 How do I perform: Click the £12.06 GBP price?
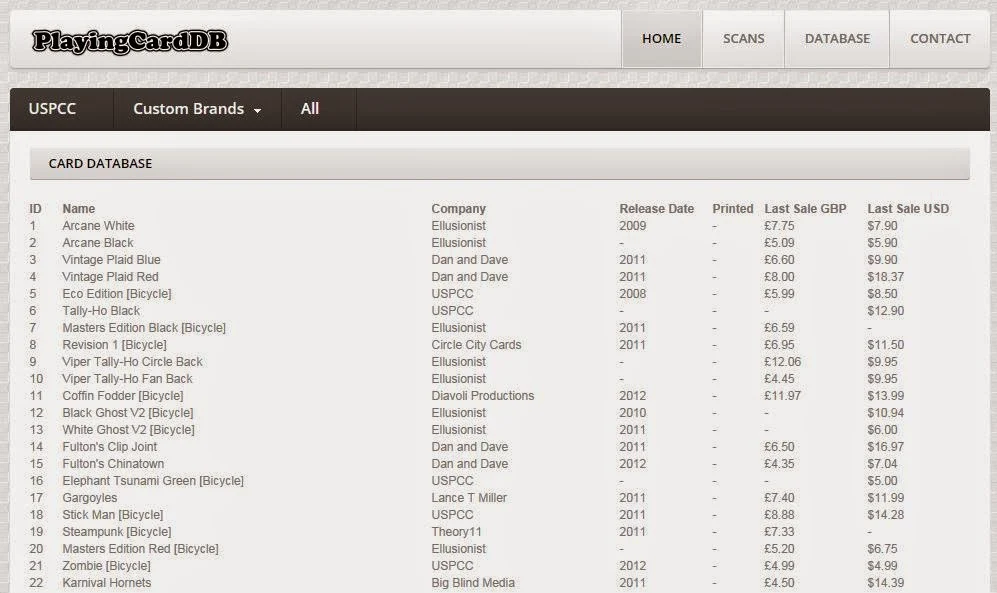[783, 362]
